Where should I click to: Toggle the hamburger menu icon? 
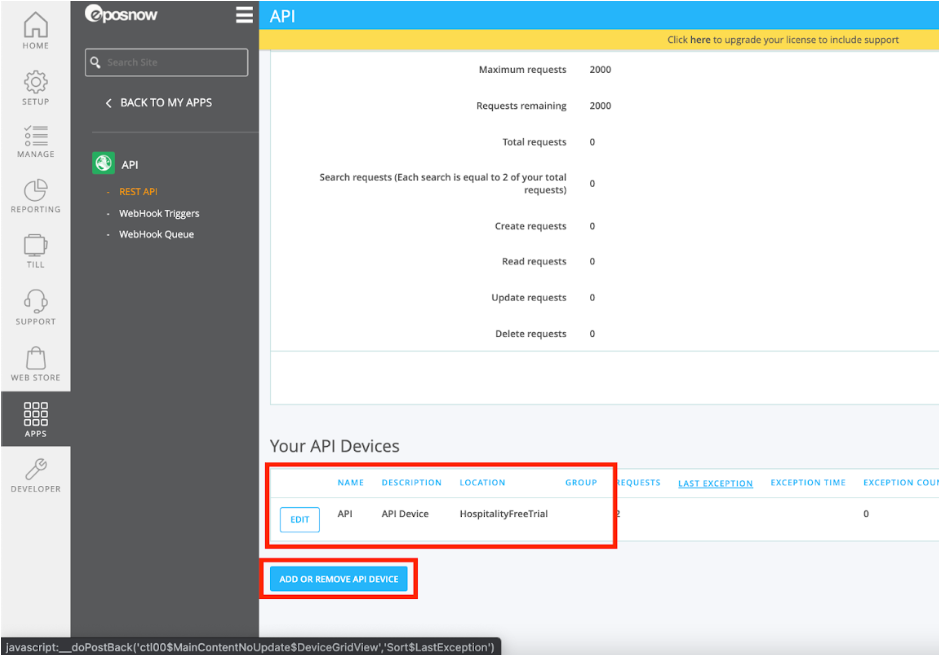244,14
